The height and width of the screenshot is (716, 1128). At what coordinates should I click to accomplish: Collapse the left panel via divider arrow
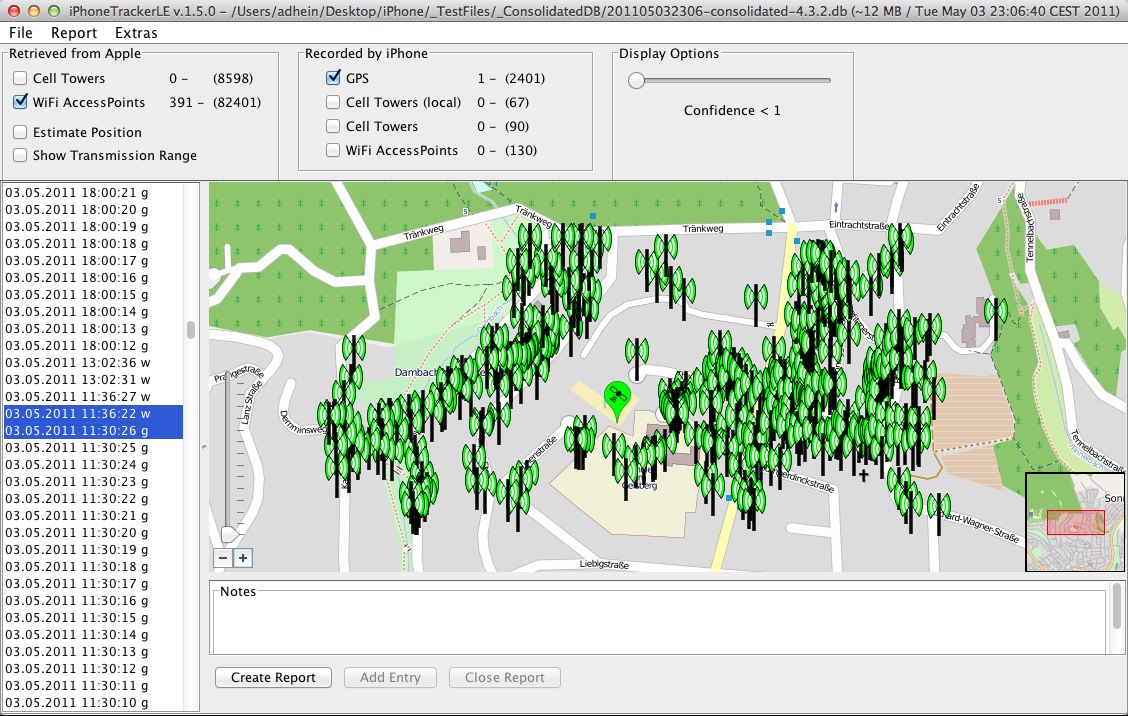click(x=204, y=447)
